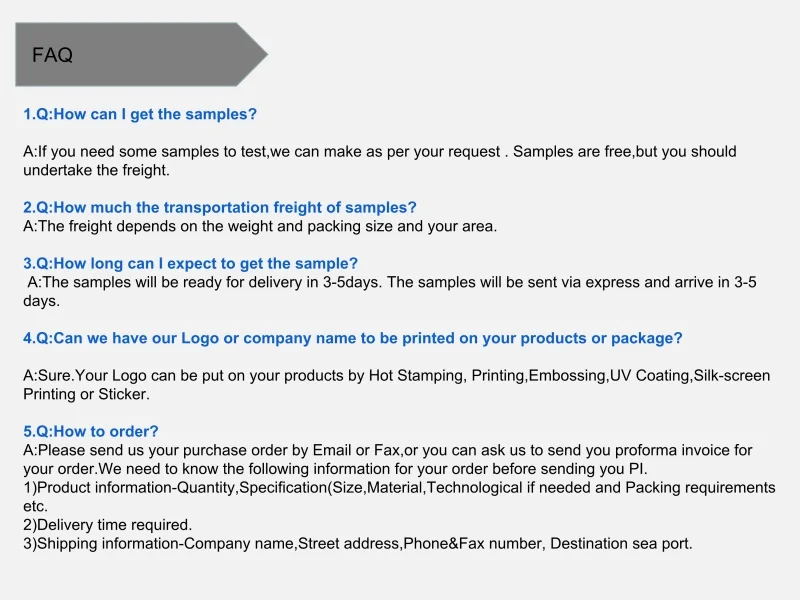Viewport: 800px width, 600px height.
Task: Click the "FAQ" title text
Action: [52, 55]
